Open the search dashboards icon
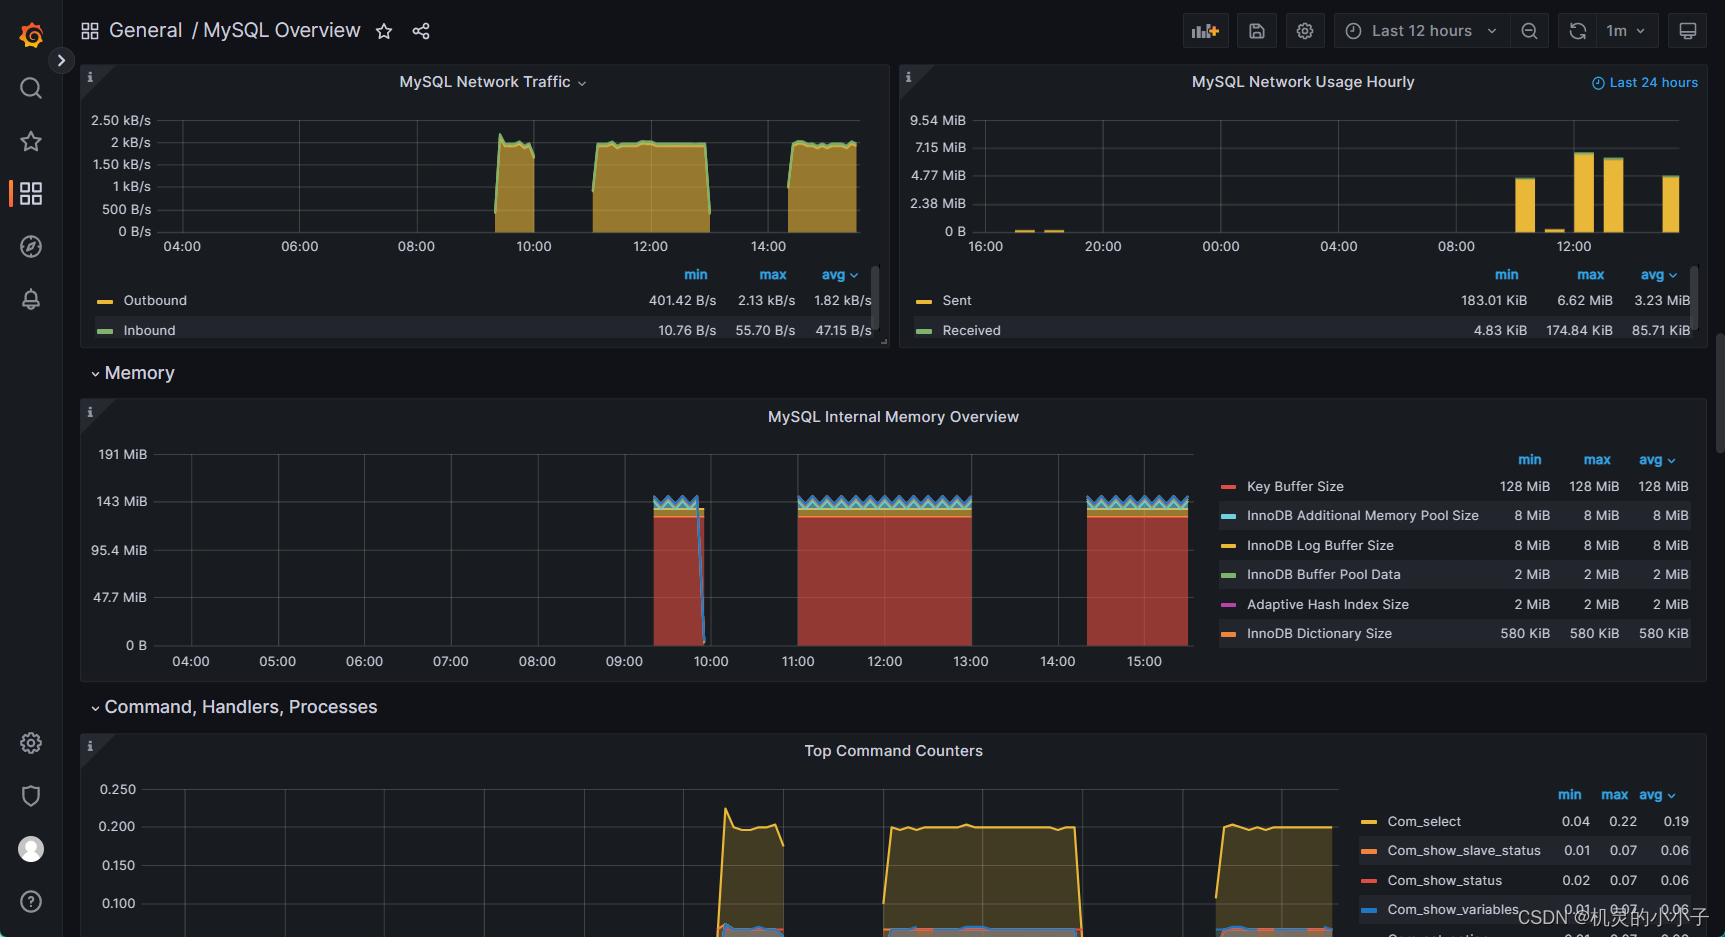1725x937 pixels. pyautogui.click(x=31, y=88)
